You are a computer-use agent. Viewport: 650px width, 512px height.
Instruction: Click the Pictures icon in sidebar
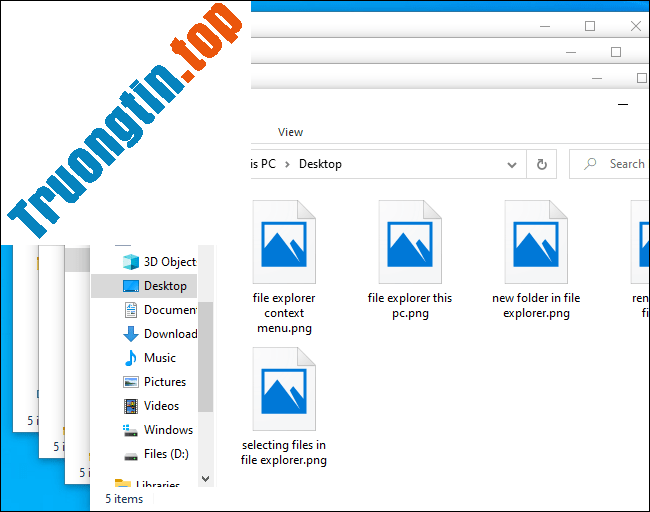131,382
